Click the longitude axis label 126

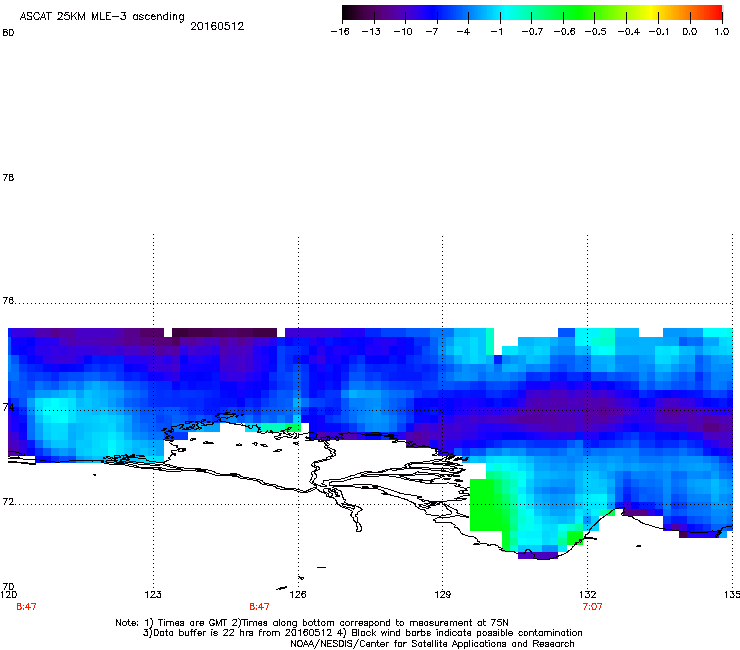298,594
